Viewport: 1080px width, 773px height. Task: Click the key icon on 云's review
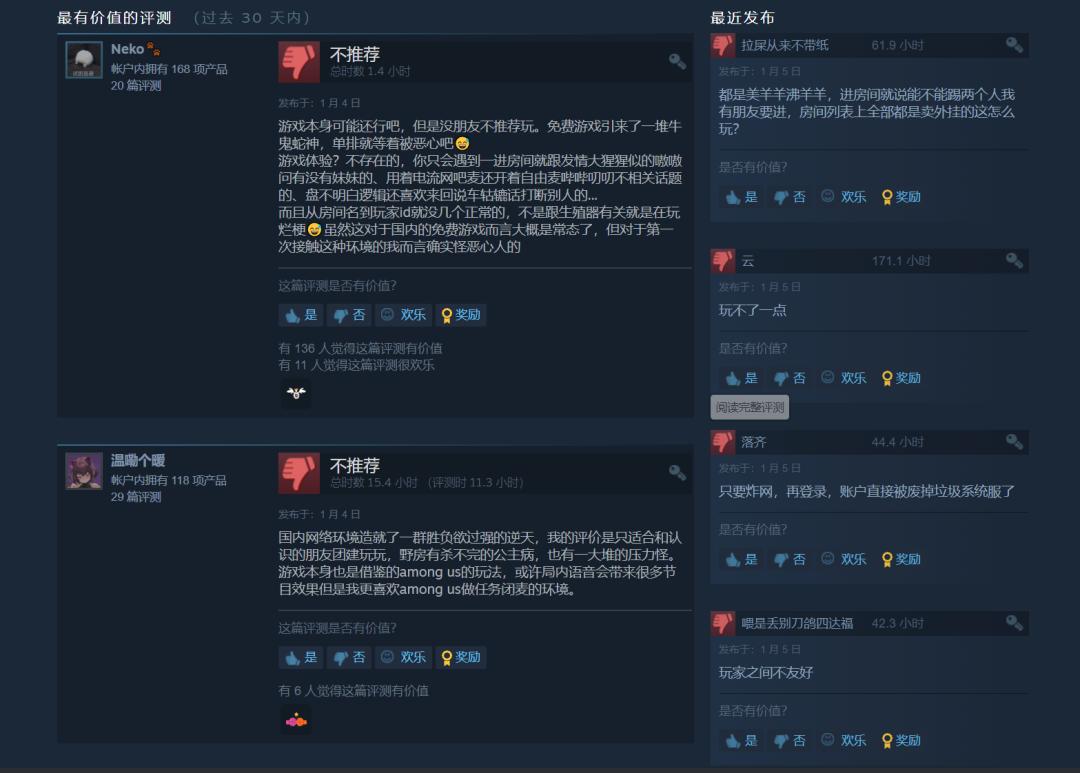[1014, 260]
